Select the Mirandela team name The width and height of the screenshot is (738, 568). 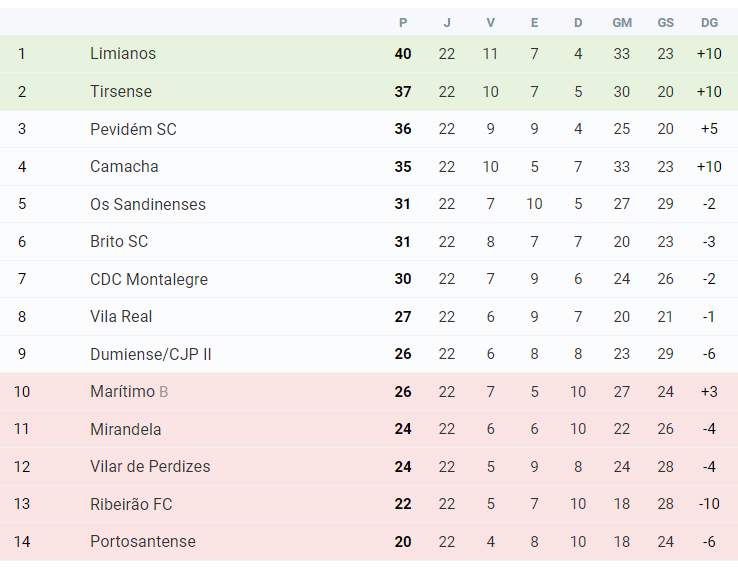(x=126, y=429)
